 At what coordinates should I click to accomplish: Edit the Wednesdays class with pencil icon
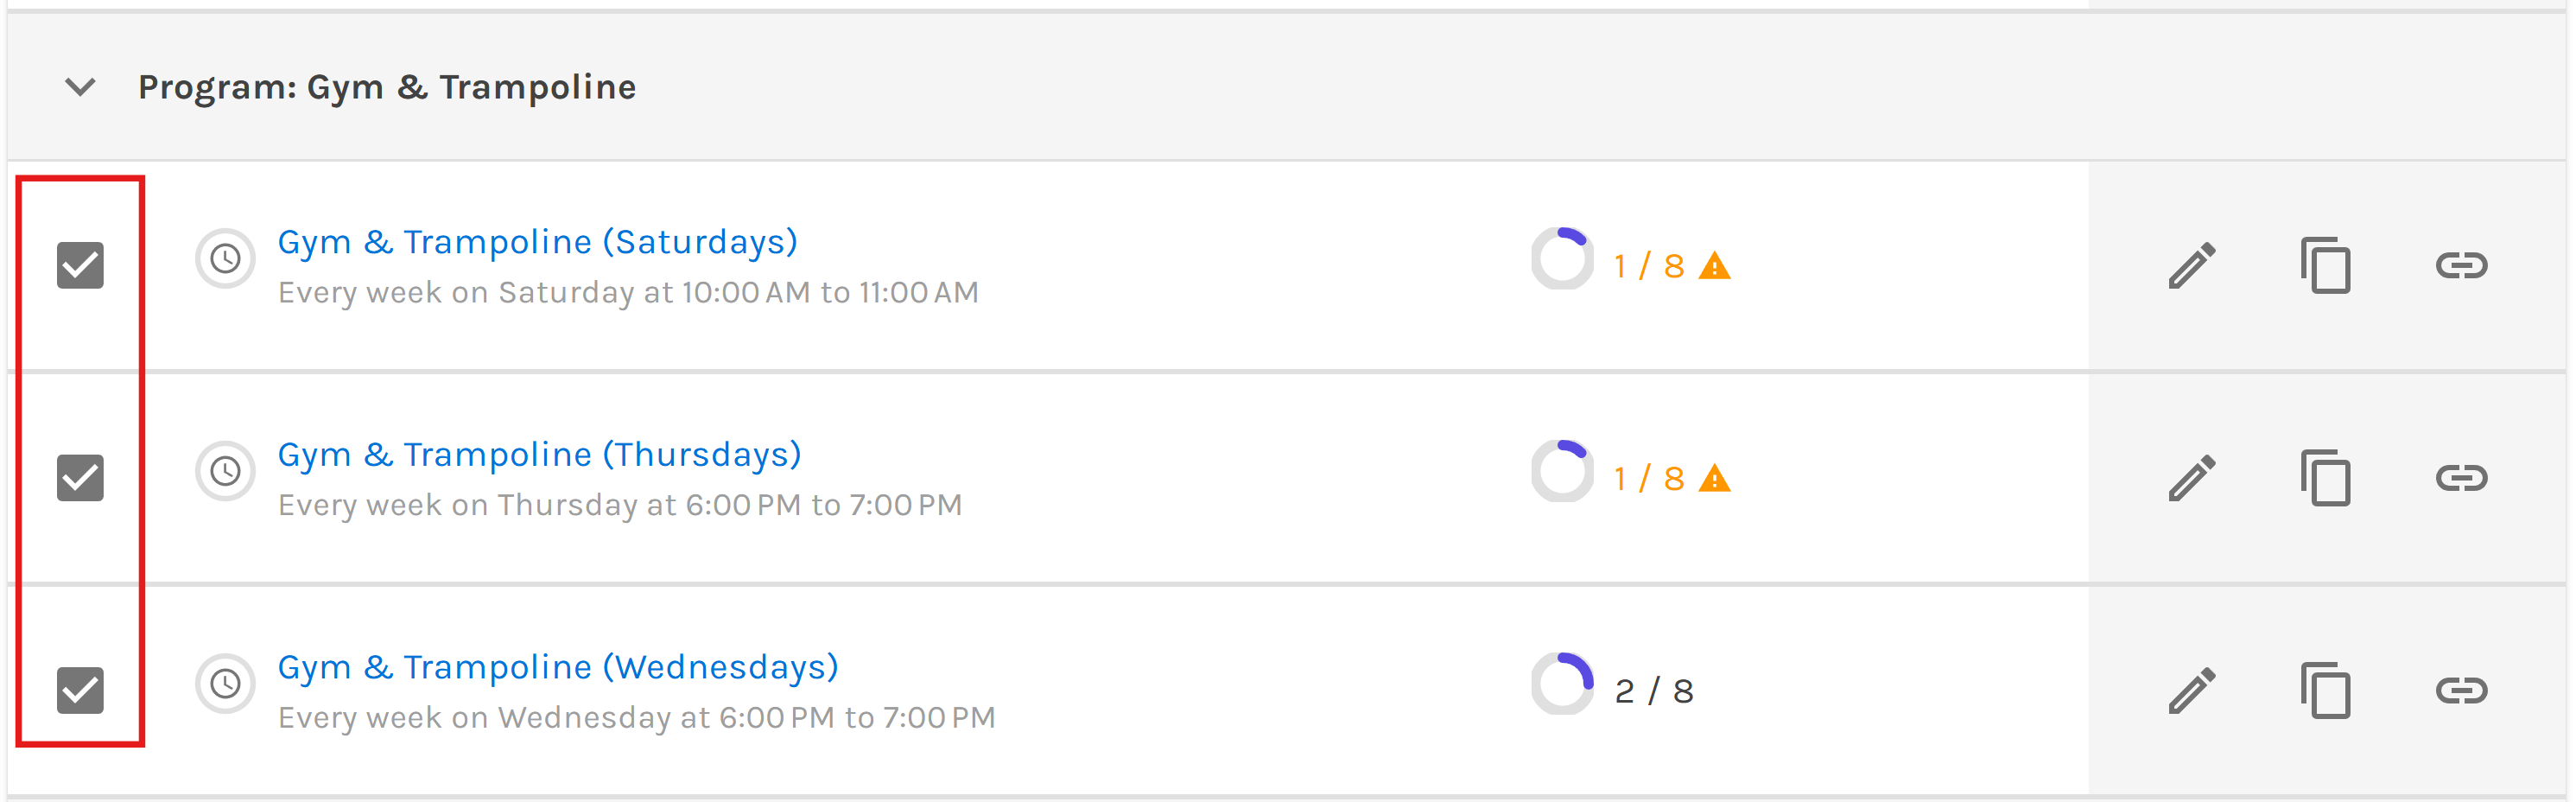tap(2191, 690)
